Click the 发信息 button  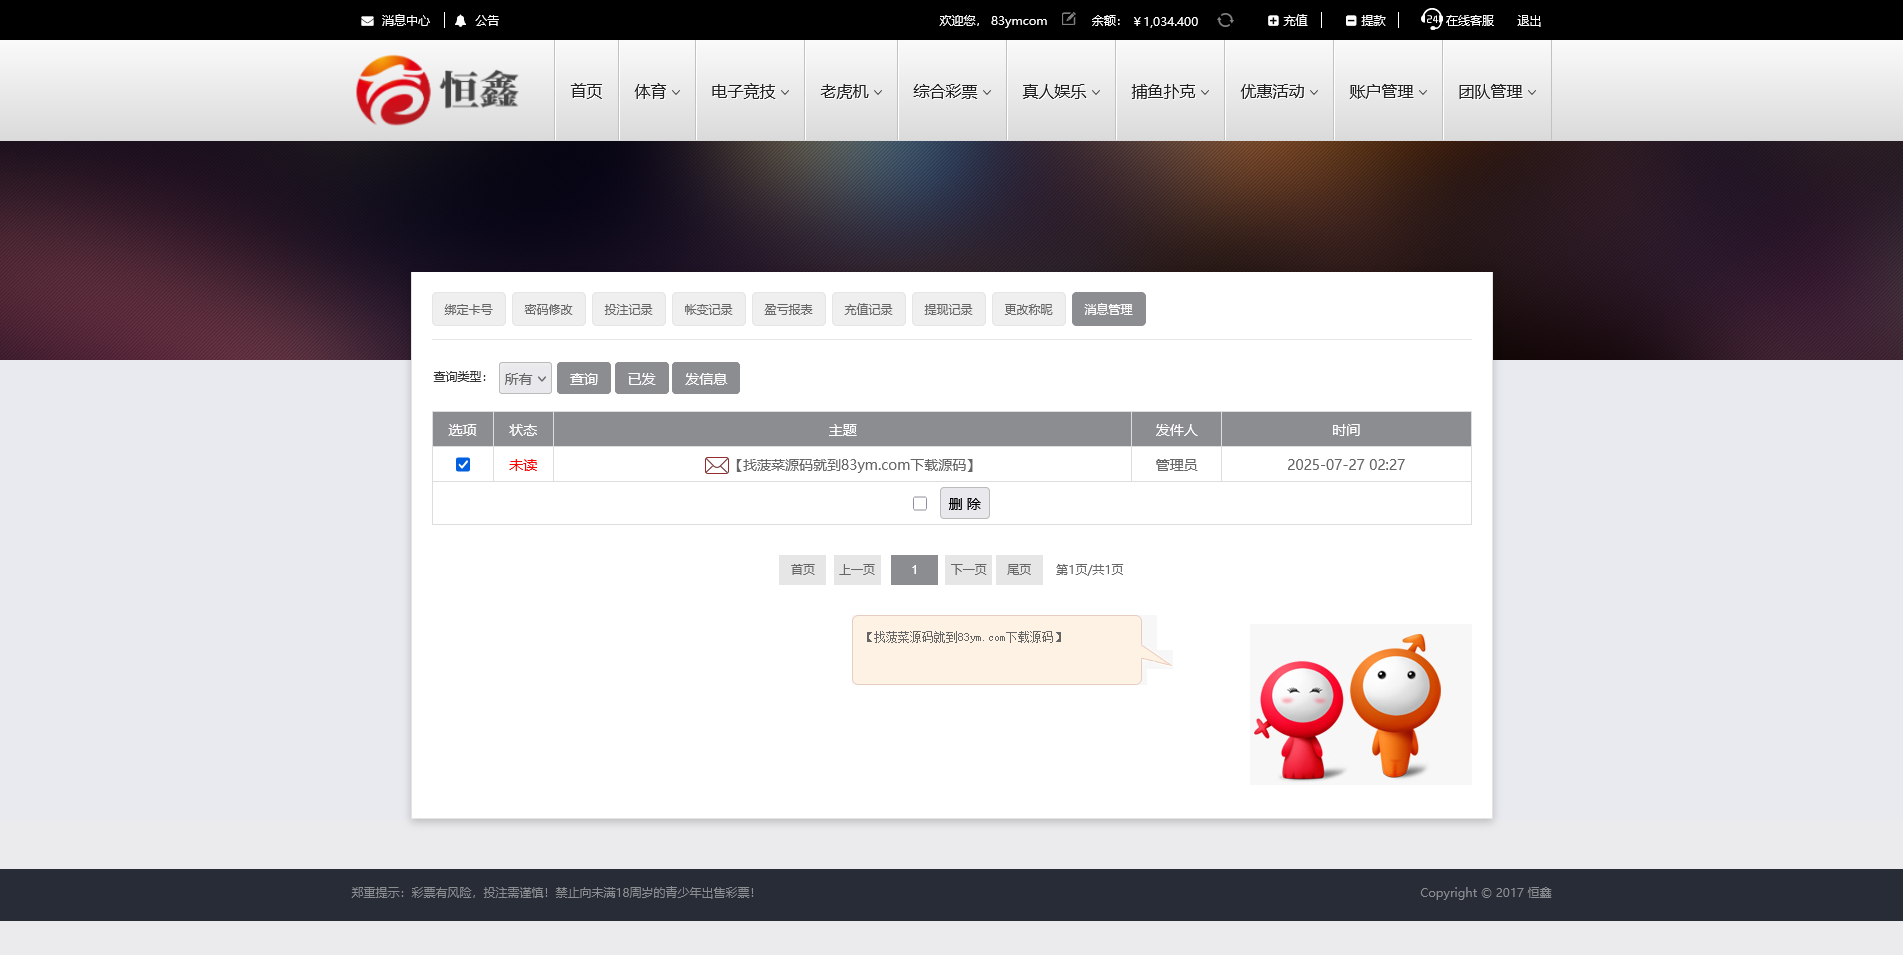(x=706, y=378)
